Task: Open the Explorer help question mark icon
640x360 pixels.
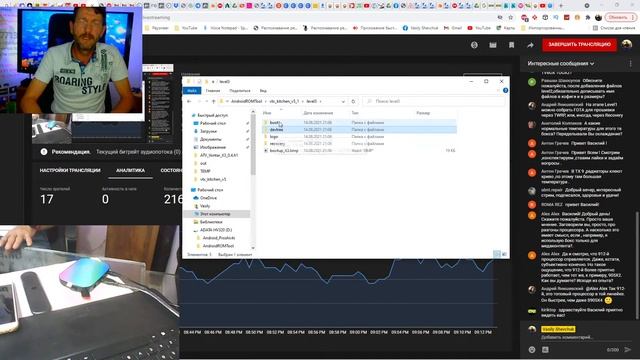Action: 505,91
